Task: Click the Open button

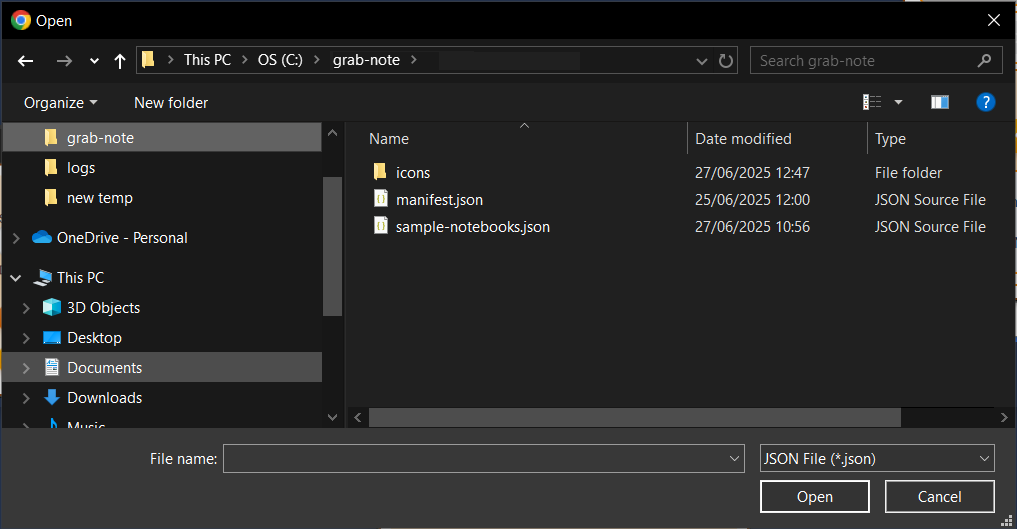Action: click(x=815, y=497)
